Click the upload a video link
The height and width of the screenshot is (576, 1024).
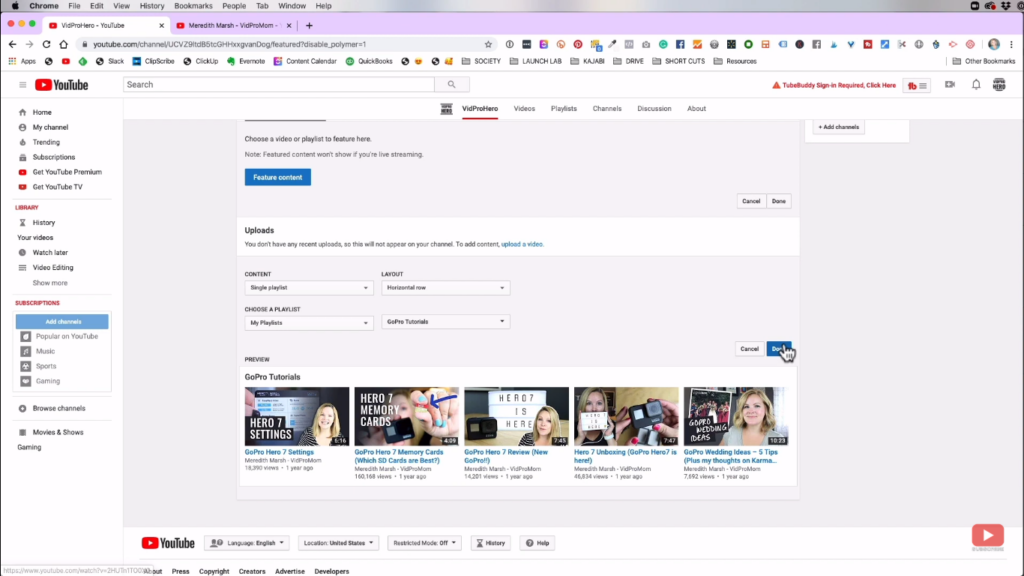coord(522,244)
